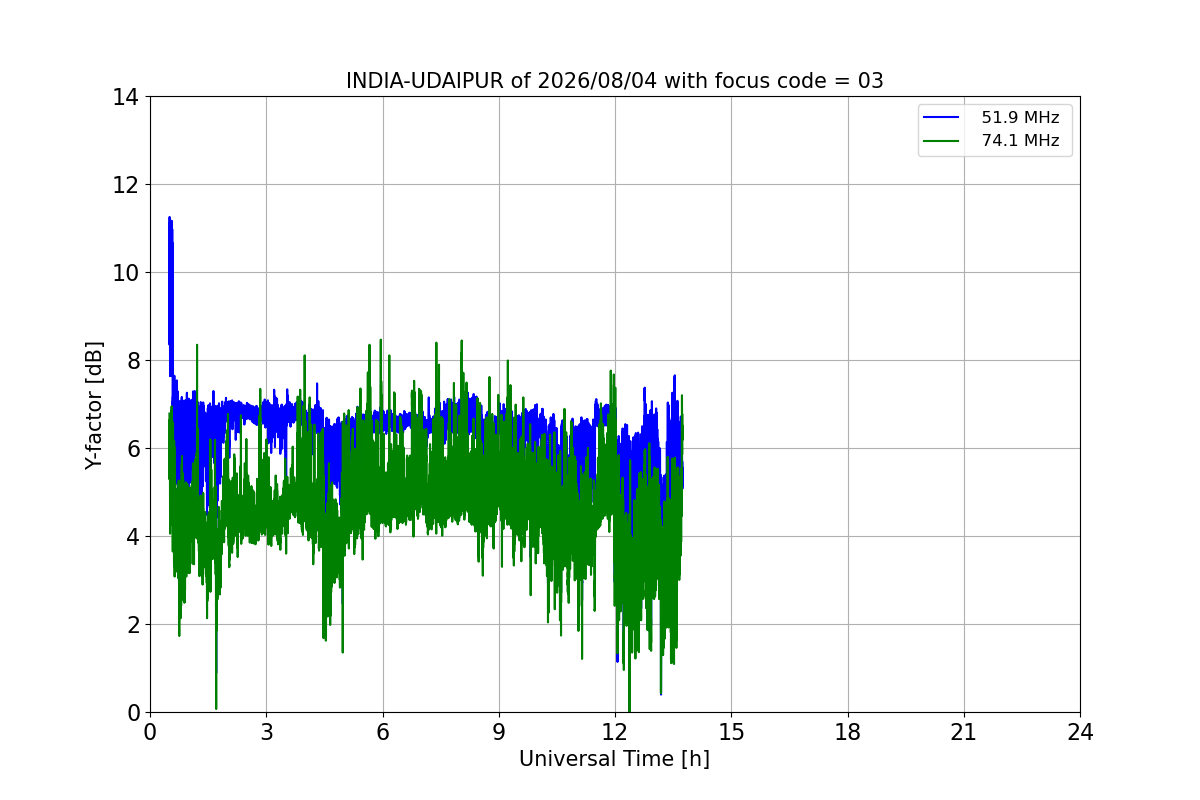
Task: Click the x-axis tick label 12
Action: (615, 732)
